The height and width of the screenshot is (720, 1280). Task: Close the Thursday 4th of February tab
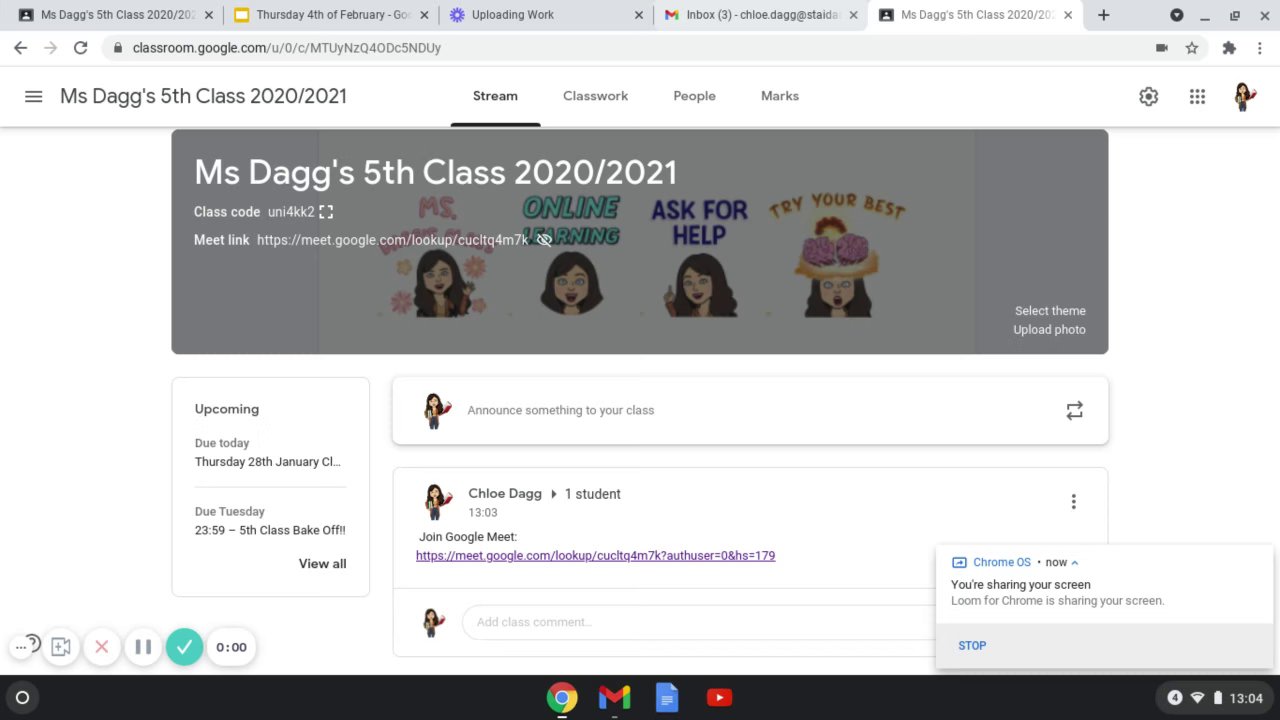pos(424,15)
